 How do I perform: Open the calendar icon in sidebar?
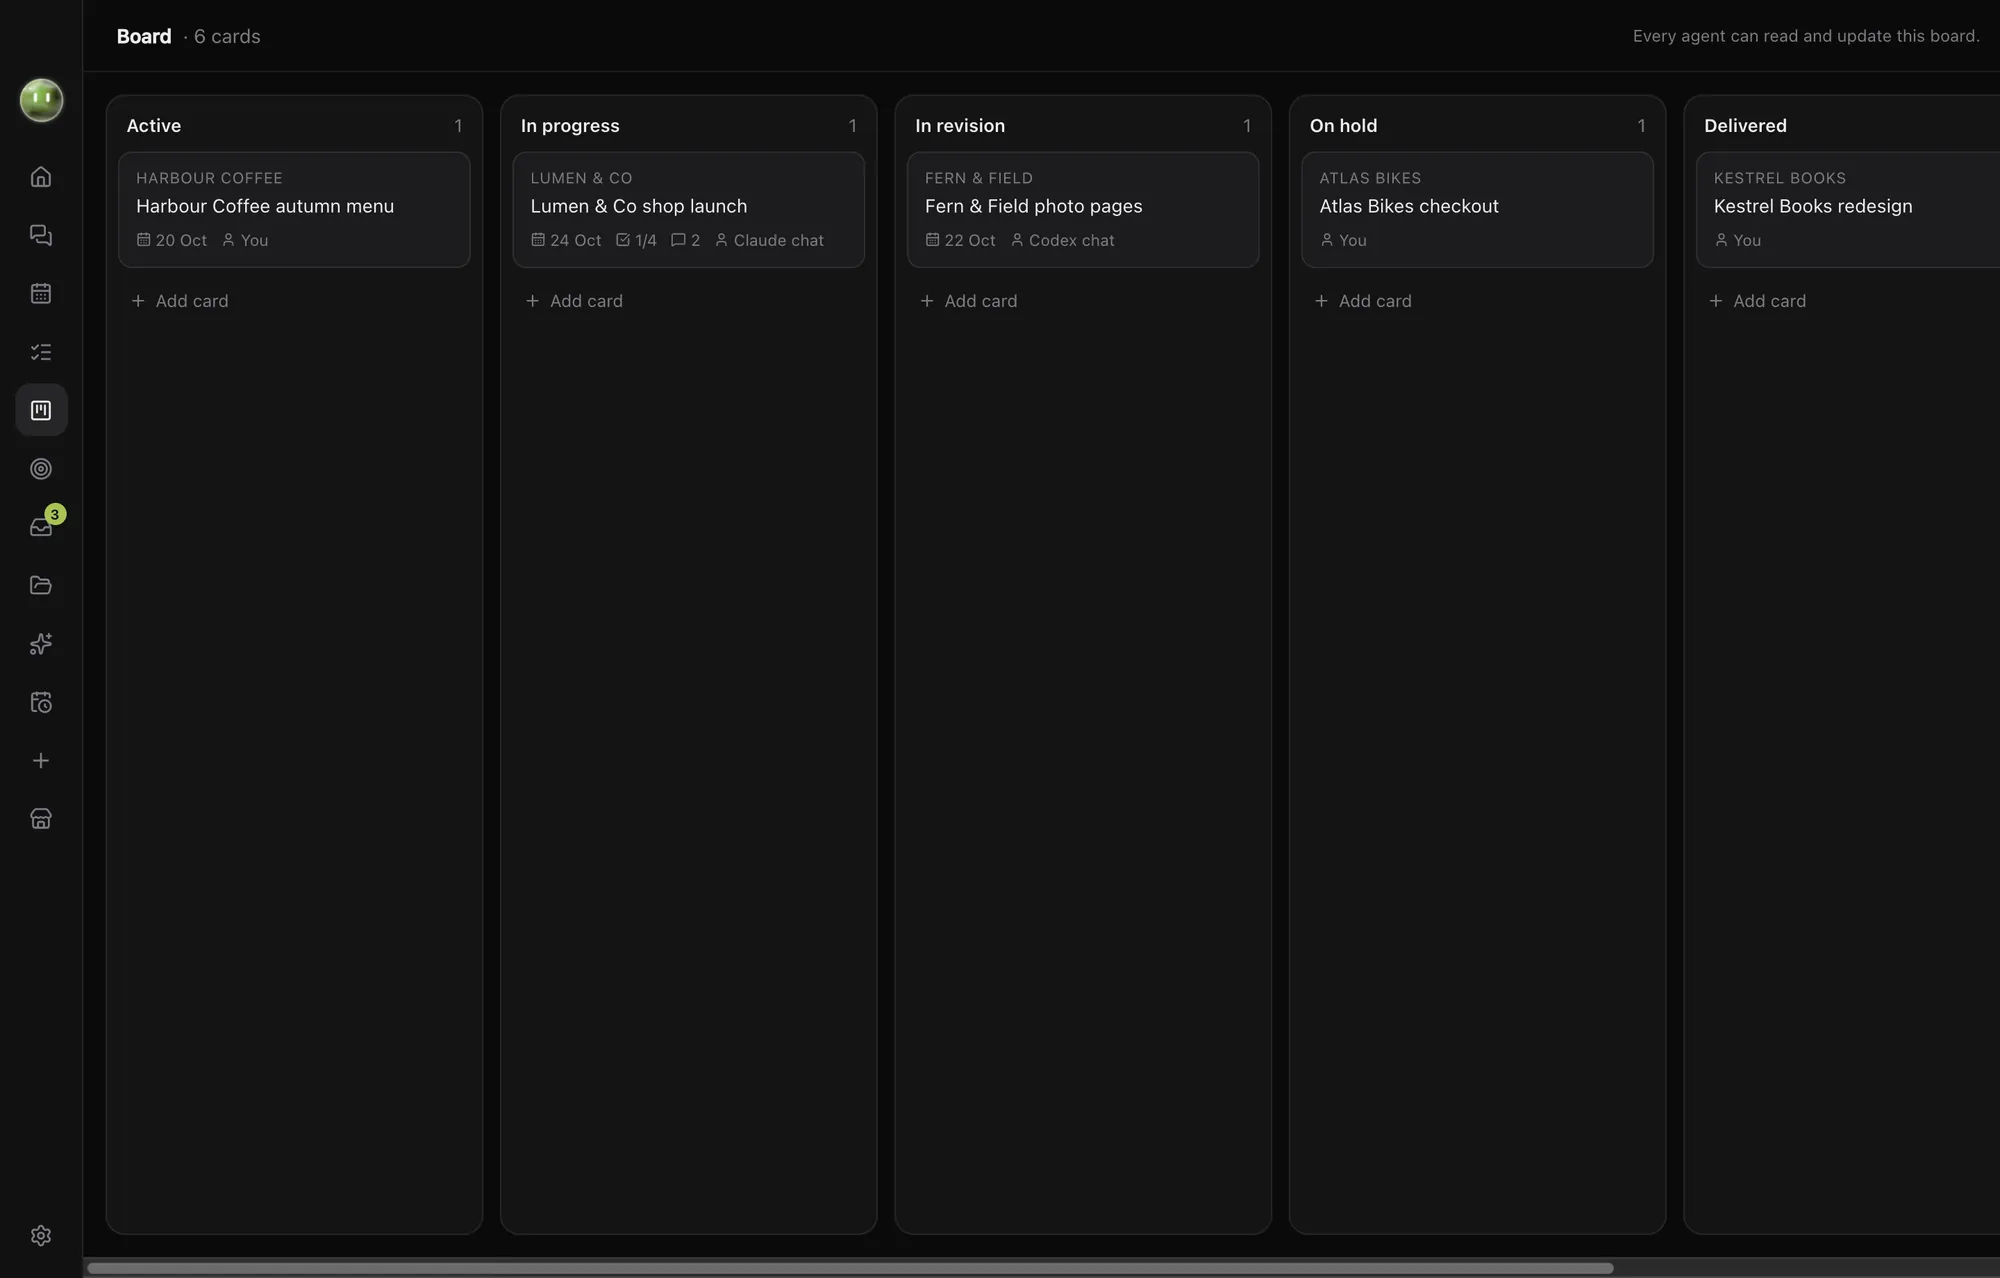[41, 293]
